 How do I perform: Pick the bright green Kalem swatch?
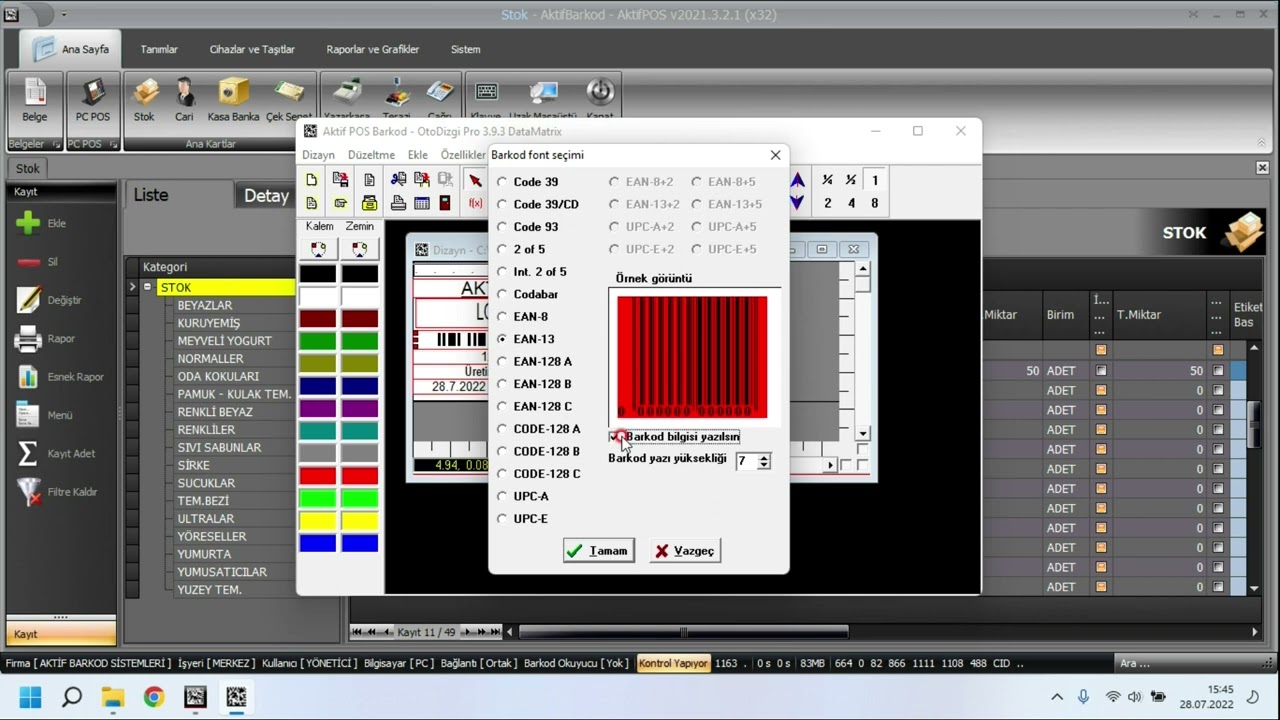[x=318, y=497]
